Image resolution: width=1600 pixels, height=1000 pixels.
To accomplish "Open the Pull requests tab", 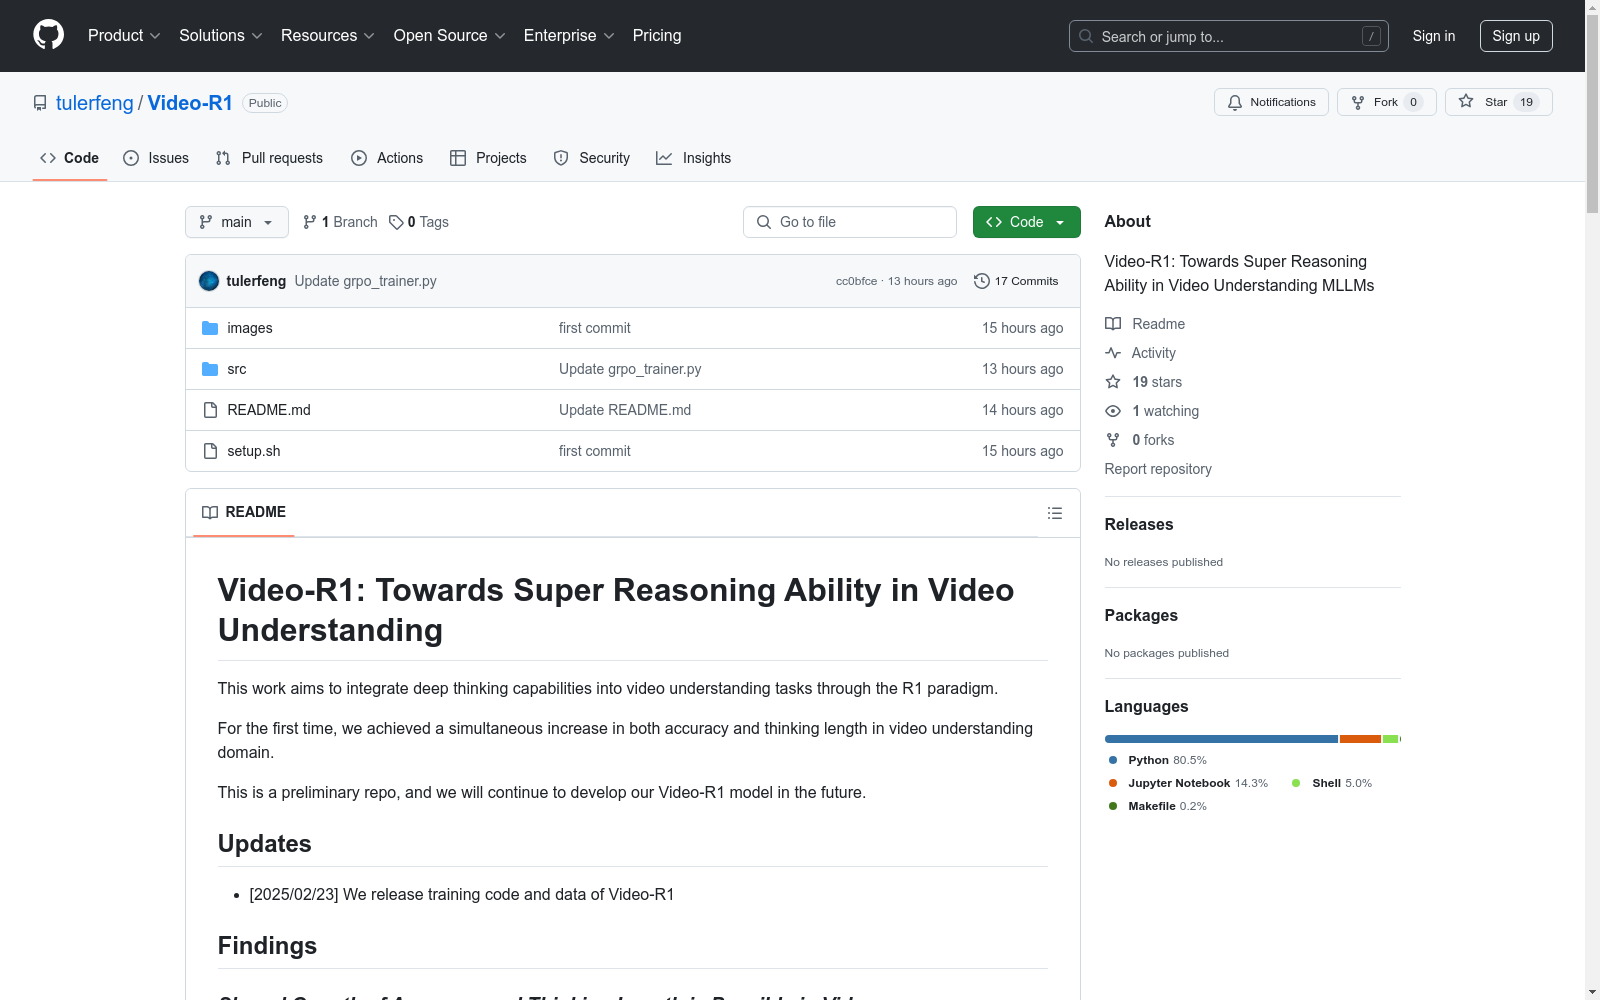I will point(269,158).
